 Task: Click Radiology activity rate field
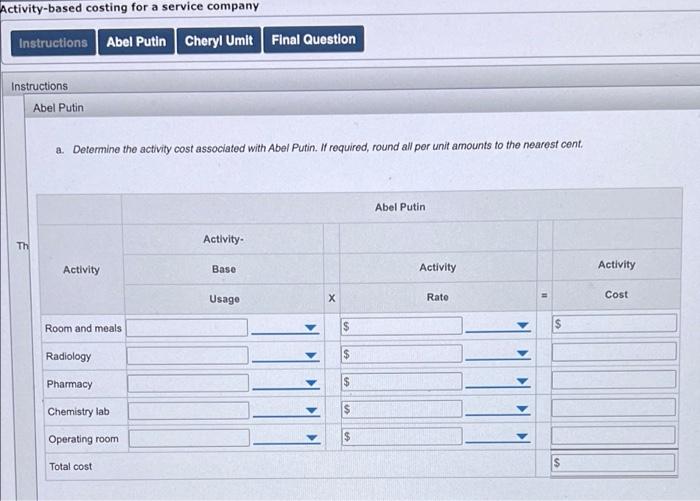click(x=401, y=354)
